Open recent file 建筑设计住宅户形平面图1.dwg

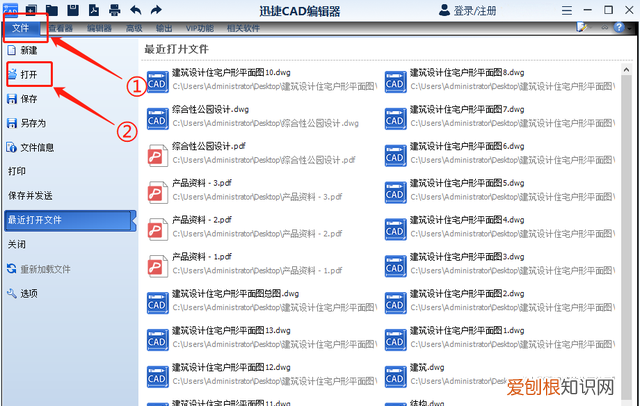coord(500,337)
